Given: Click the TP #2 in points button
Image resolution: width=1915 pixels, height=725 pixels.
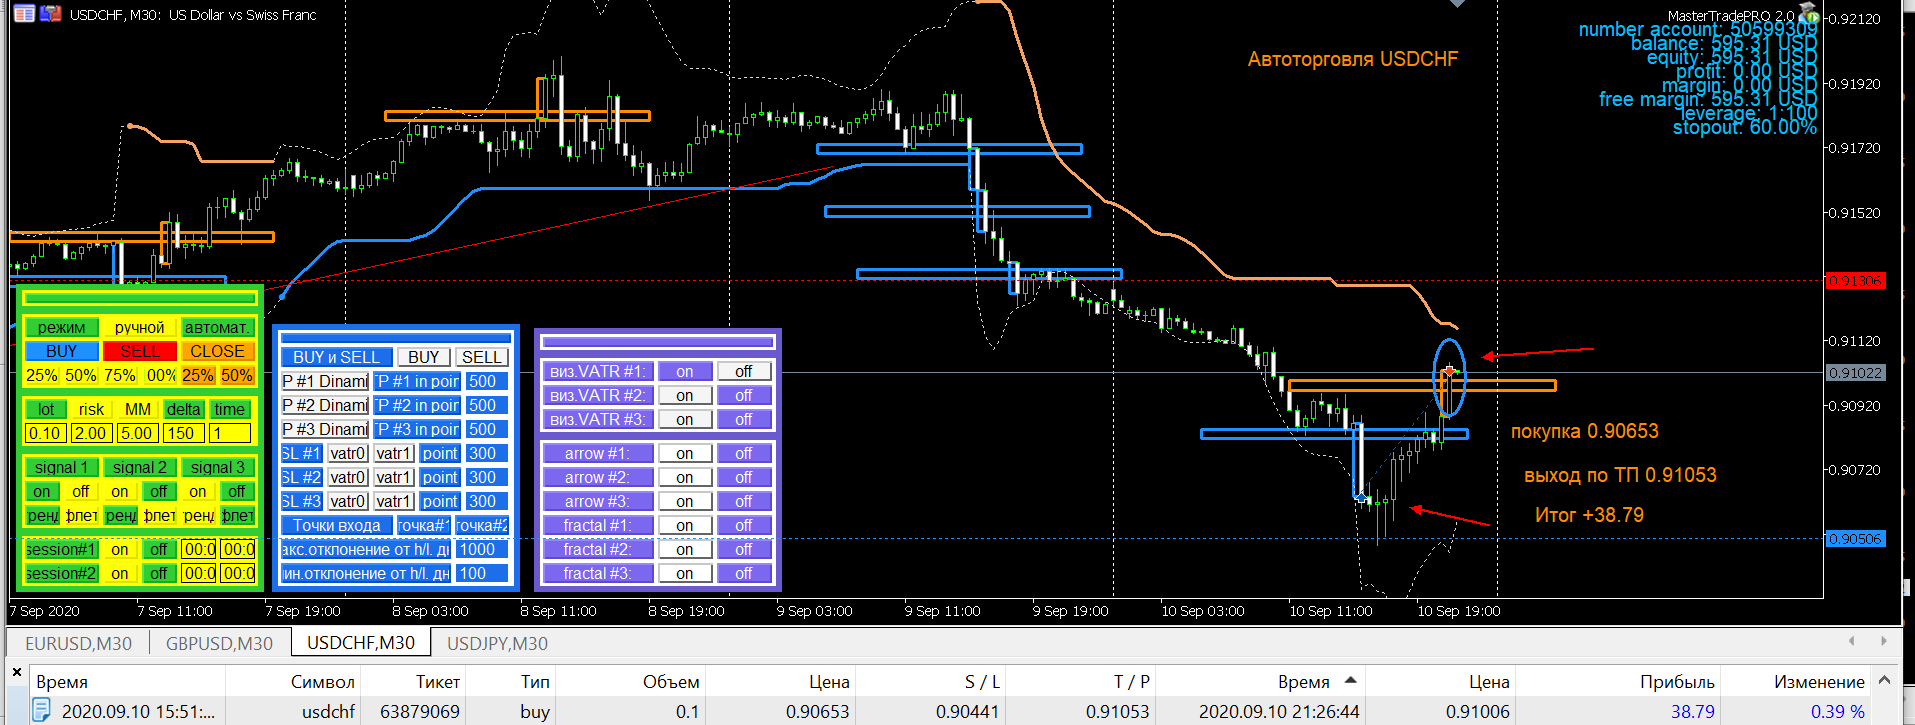Looking at the screenshot, I should tap(417, 405).
